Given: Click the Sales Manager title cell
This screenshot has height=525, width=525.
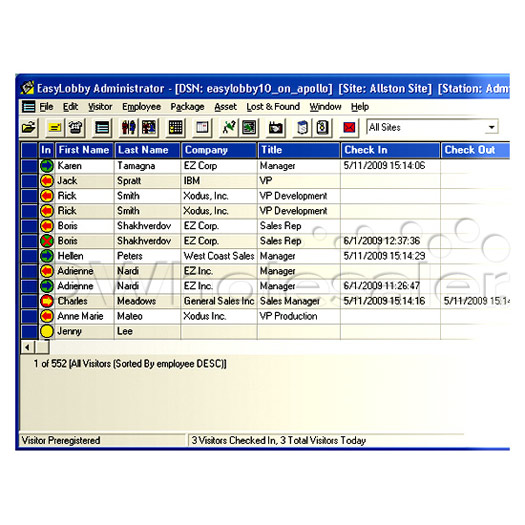Looking at the screenshot, I should pyautogui.click(x=299, y=301).
